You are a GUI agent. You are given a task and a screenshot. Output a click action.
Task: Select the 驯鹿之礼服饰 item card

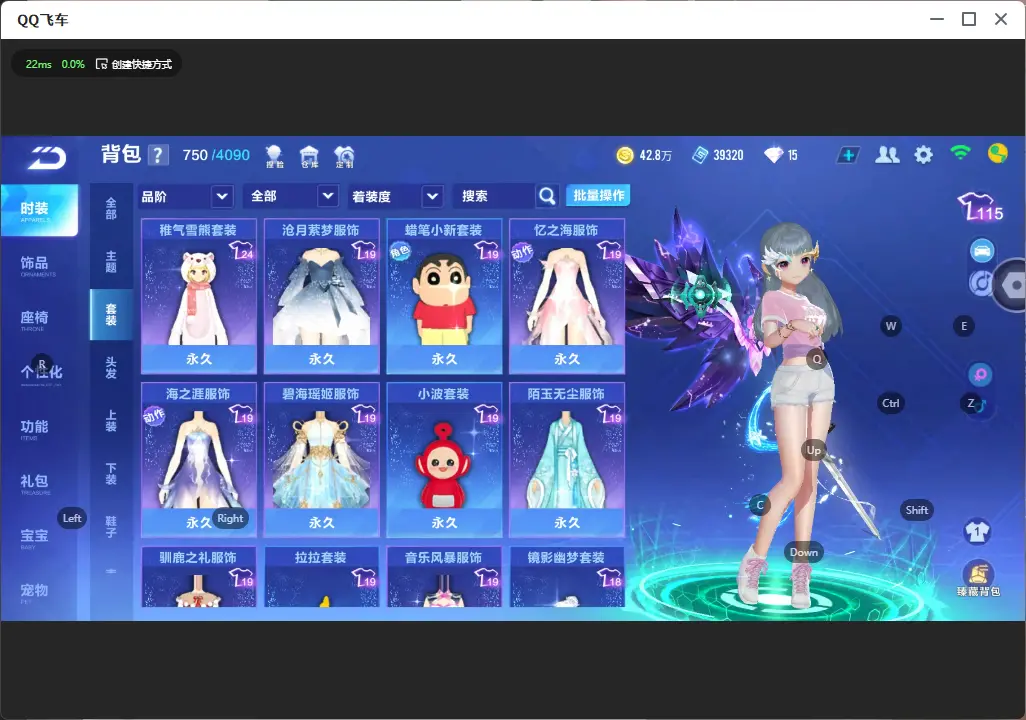click(199, 577)
